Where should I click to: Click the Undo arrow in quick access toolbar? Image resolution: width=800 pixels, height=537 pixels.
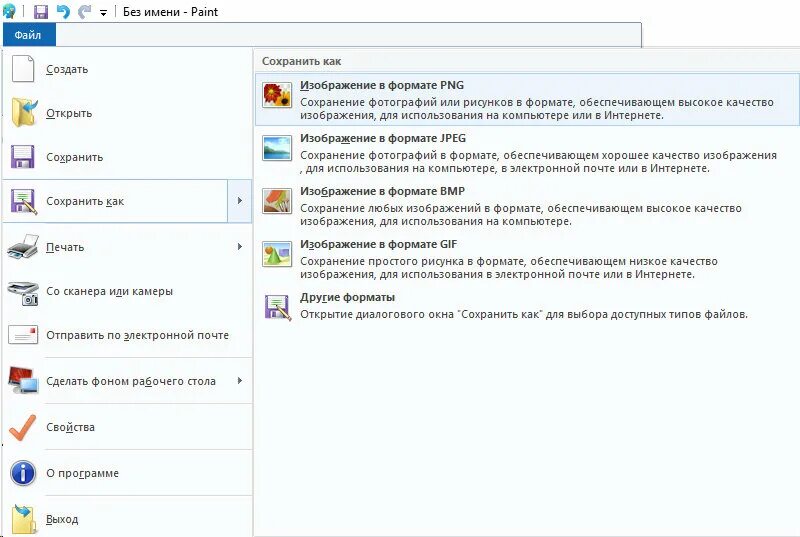(x=63, y=11)
